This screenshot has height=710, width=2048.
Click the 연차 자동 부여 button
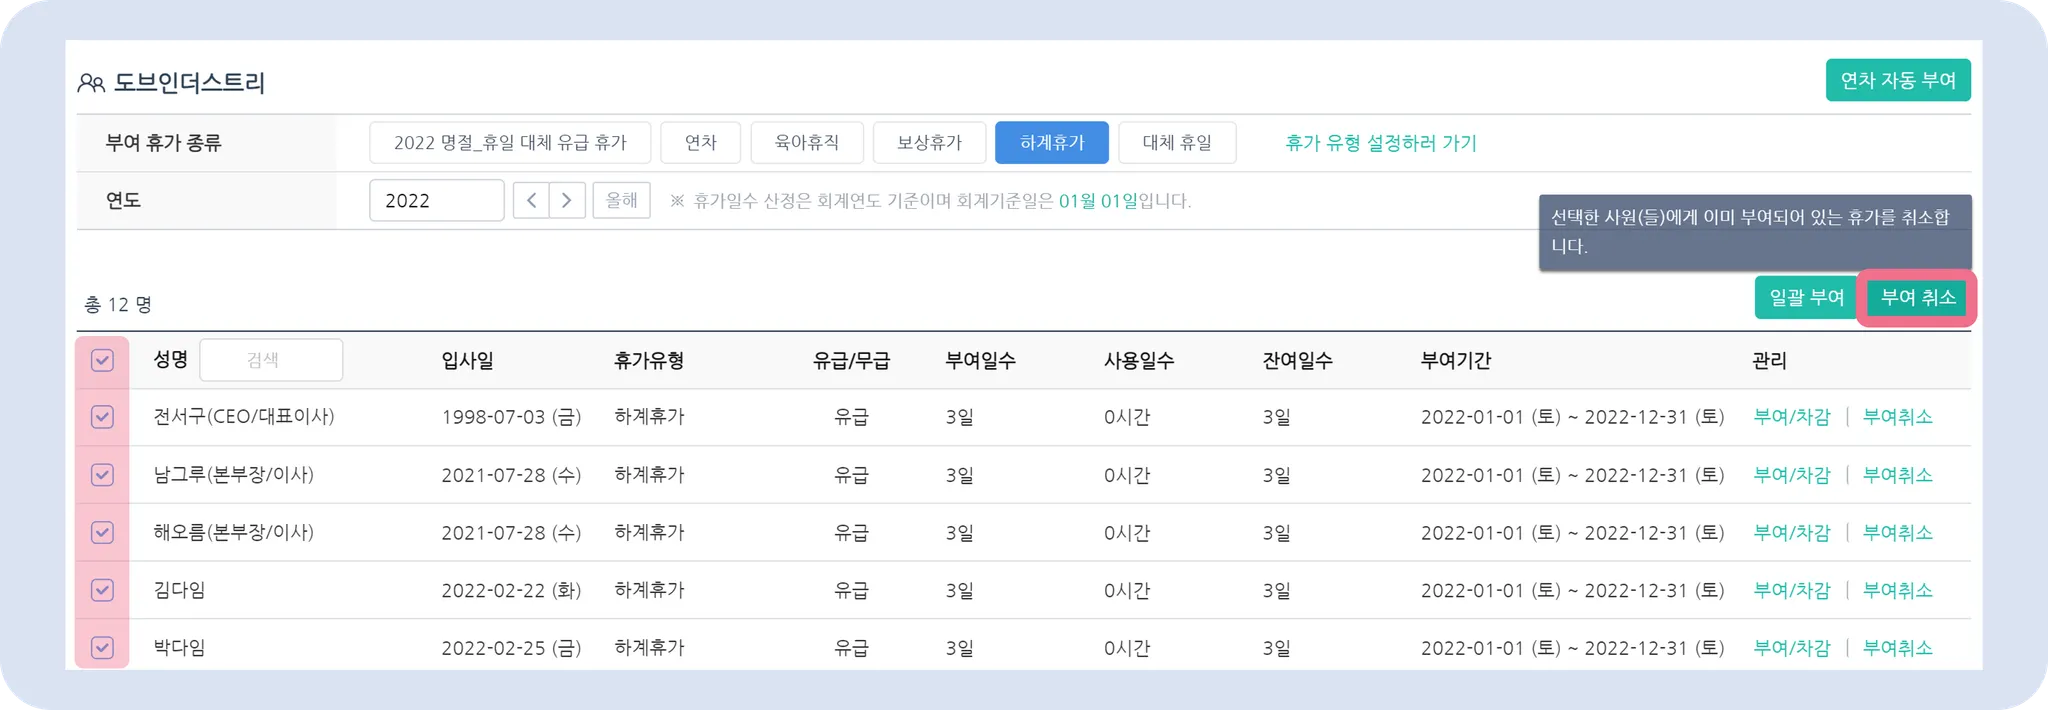click(x=1897, y=80)
